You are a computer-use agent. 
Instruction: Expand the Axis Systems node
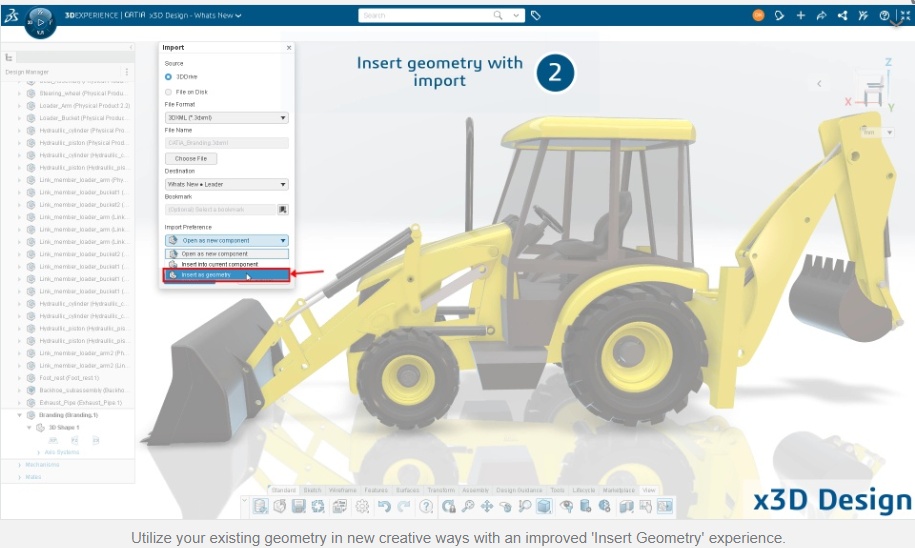pyautogui.click(x=39, y=453)
